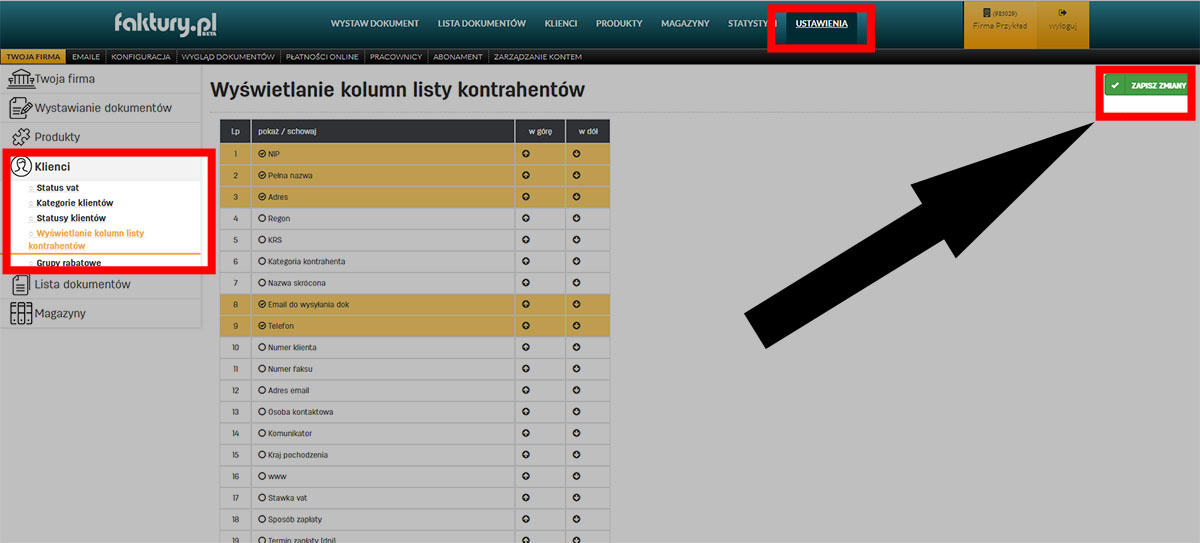The width and height of the screenshot is (1200, 543).
Task: Show Kategoria kontrahenta column
Action: click(x=262, y=261)
